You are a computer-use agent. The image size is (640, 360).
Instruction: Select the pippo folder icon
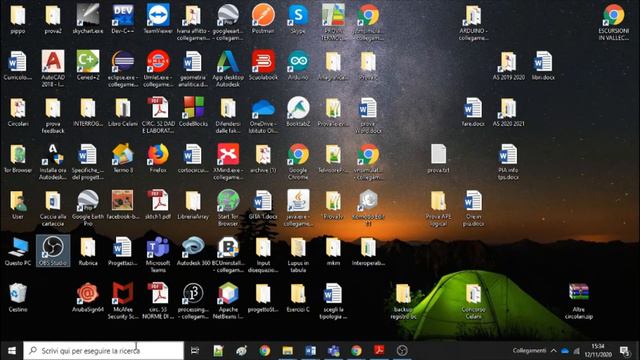click(18, 19)
